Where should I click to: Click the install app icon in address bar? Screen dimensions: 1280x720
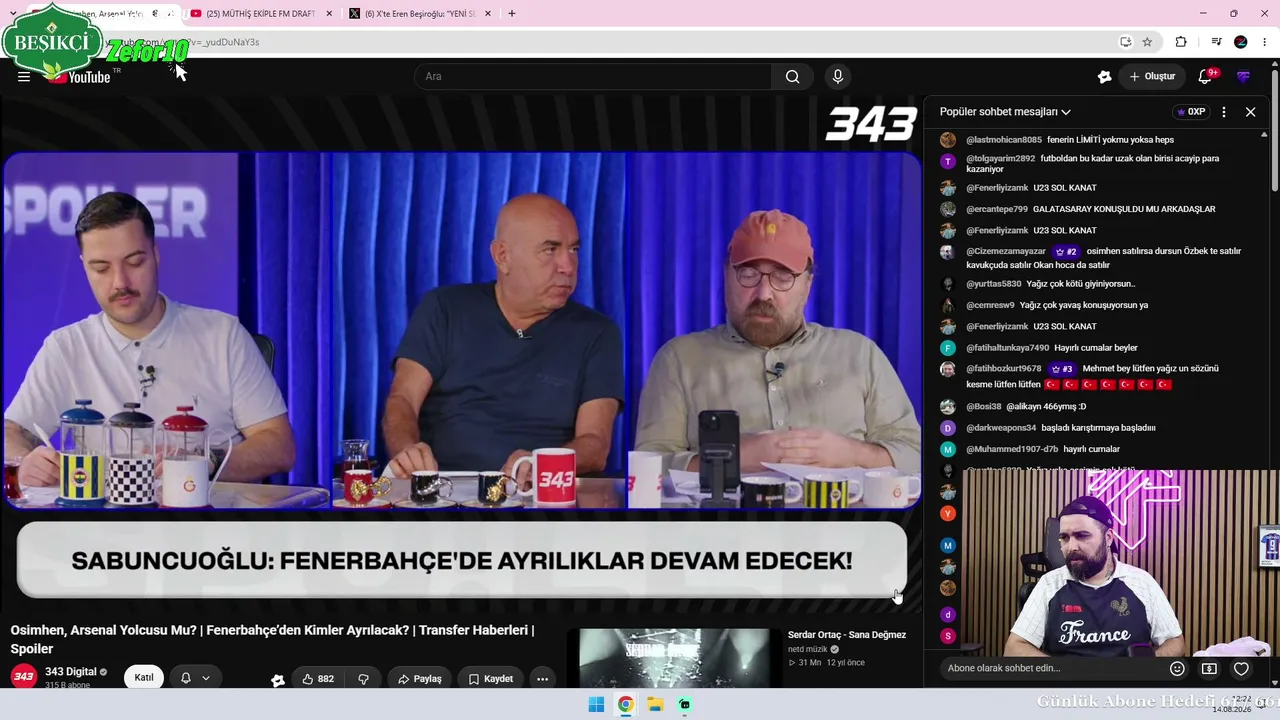click(1125, 42)
